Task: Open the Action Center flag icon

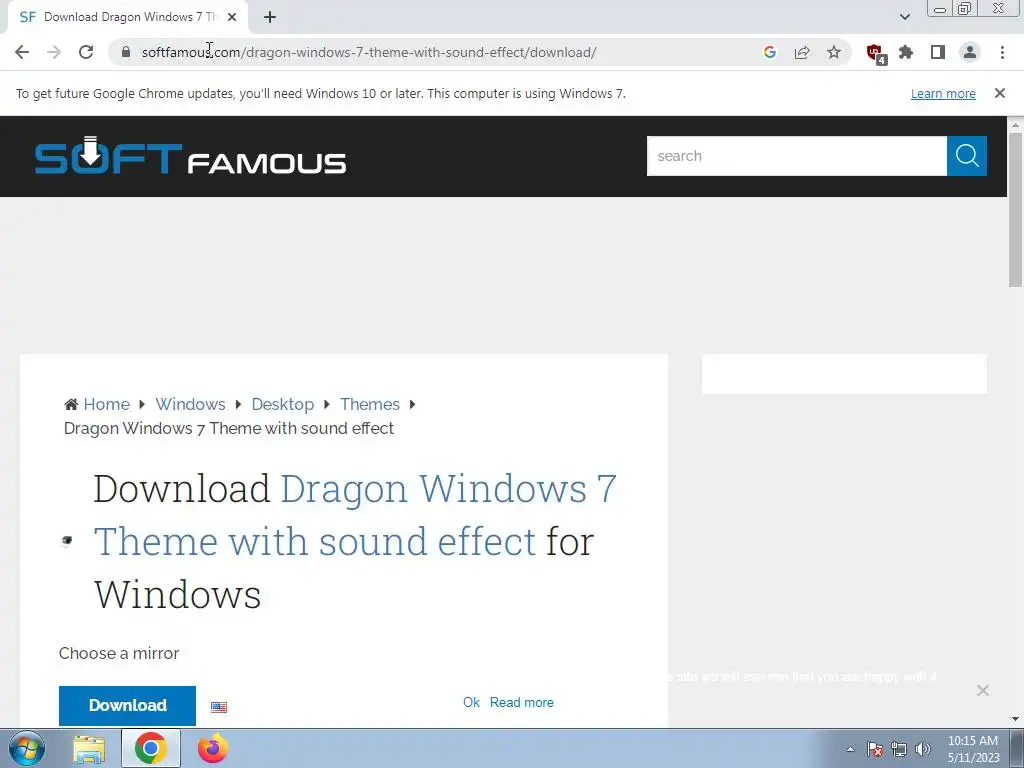Action: (874, 749)
